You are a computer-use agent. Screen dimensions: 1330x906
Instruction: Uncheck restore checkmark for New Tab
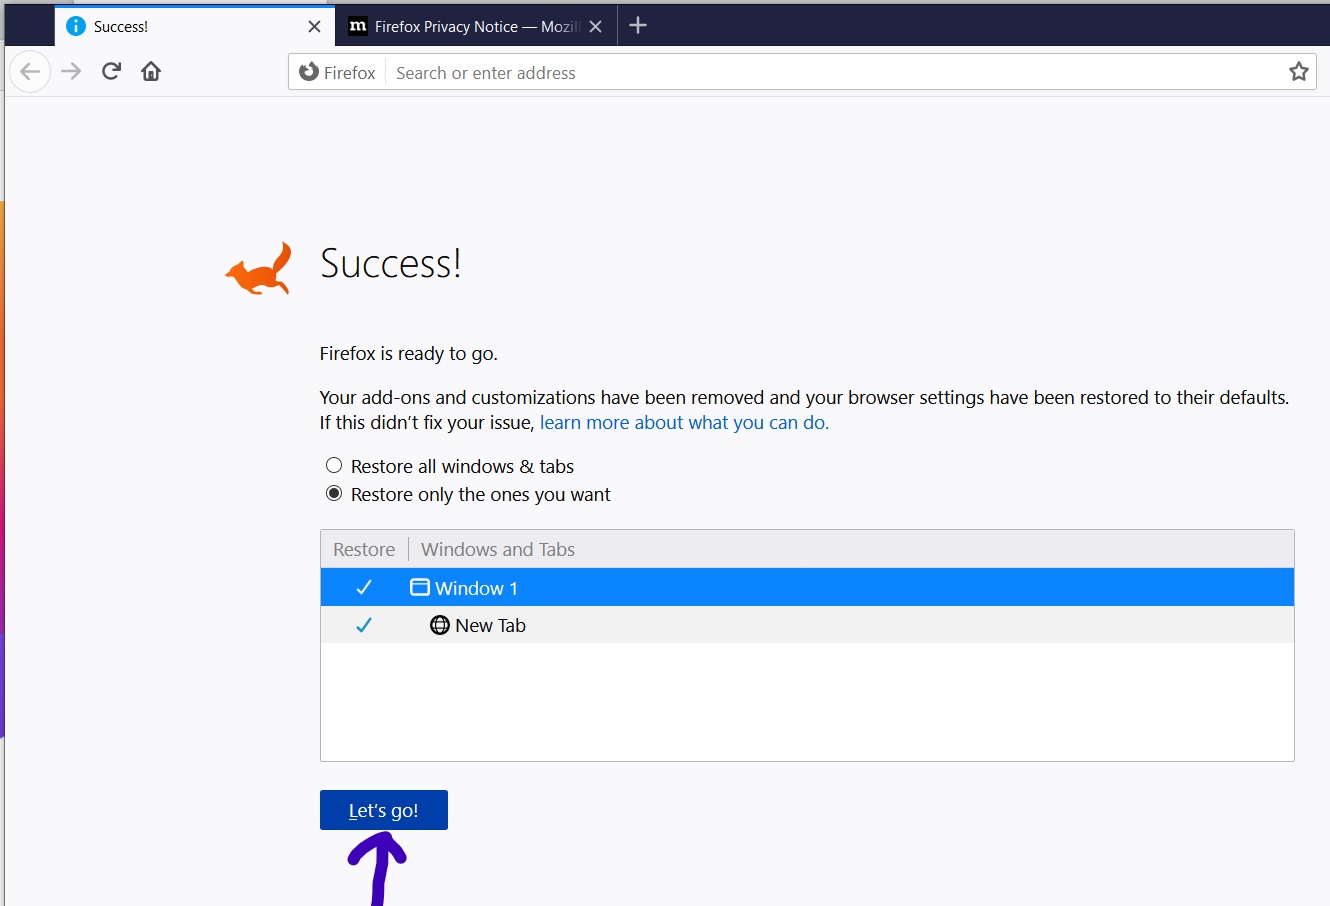[x=364, y=626]
